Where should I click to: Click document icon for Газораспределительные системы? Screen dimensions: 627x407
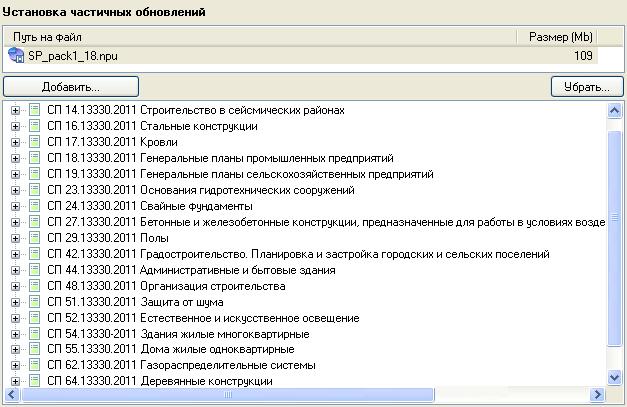pos(34,365)
